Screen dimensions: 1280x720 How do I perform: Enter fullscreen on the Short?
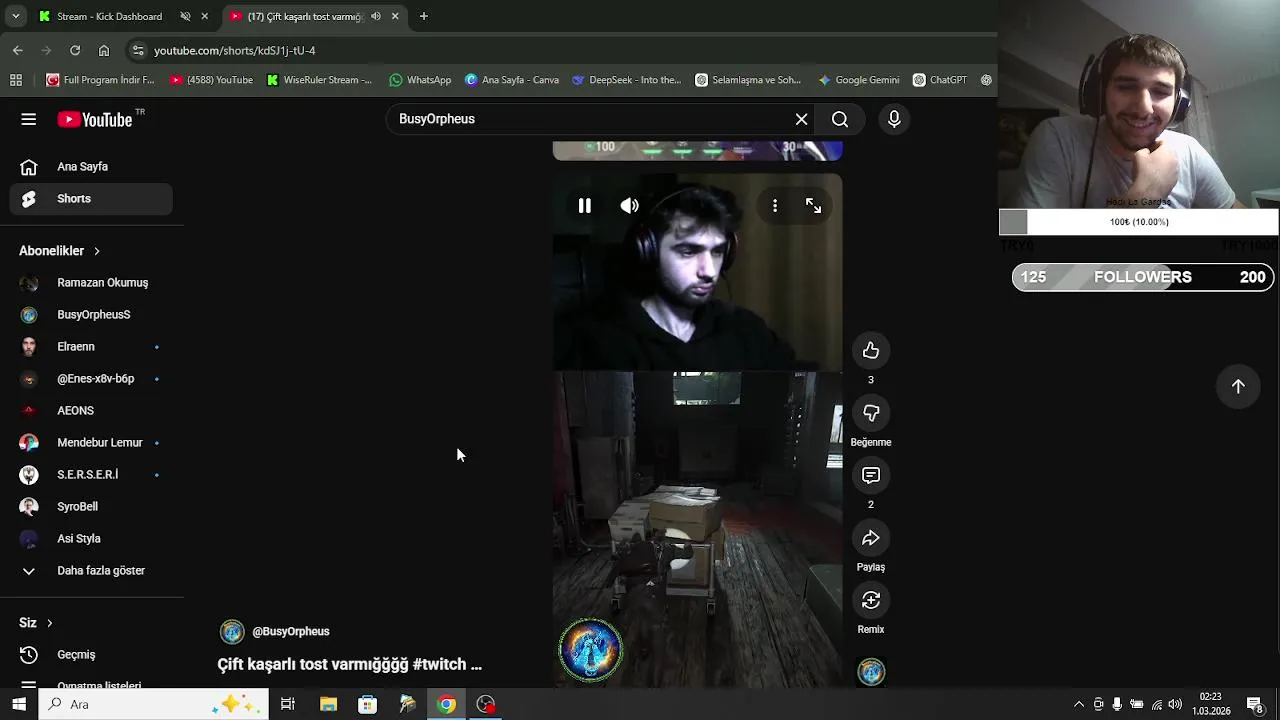(813, 206)
